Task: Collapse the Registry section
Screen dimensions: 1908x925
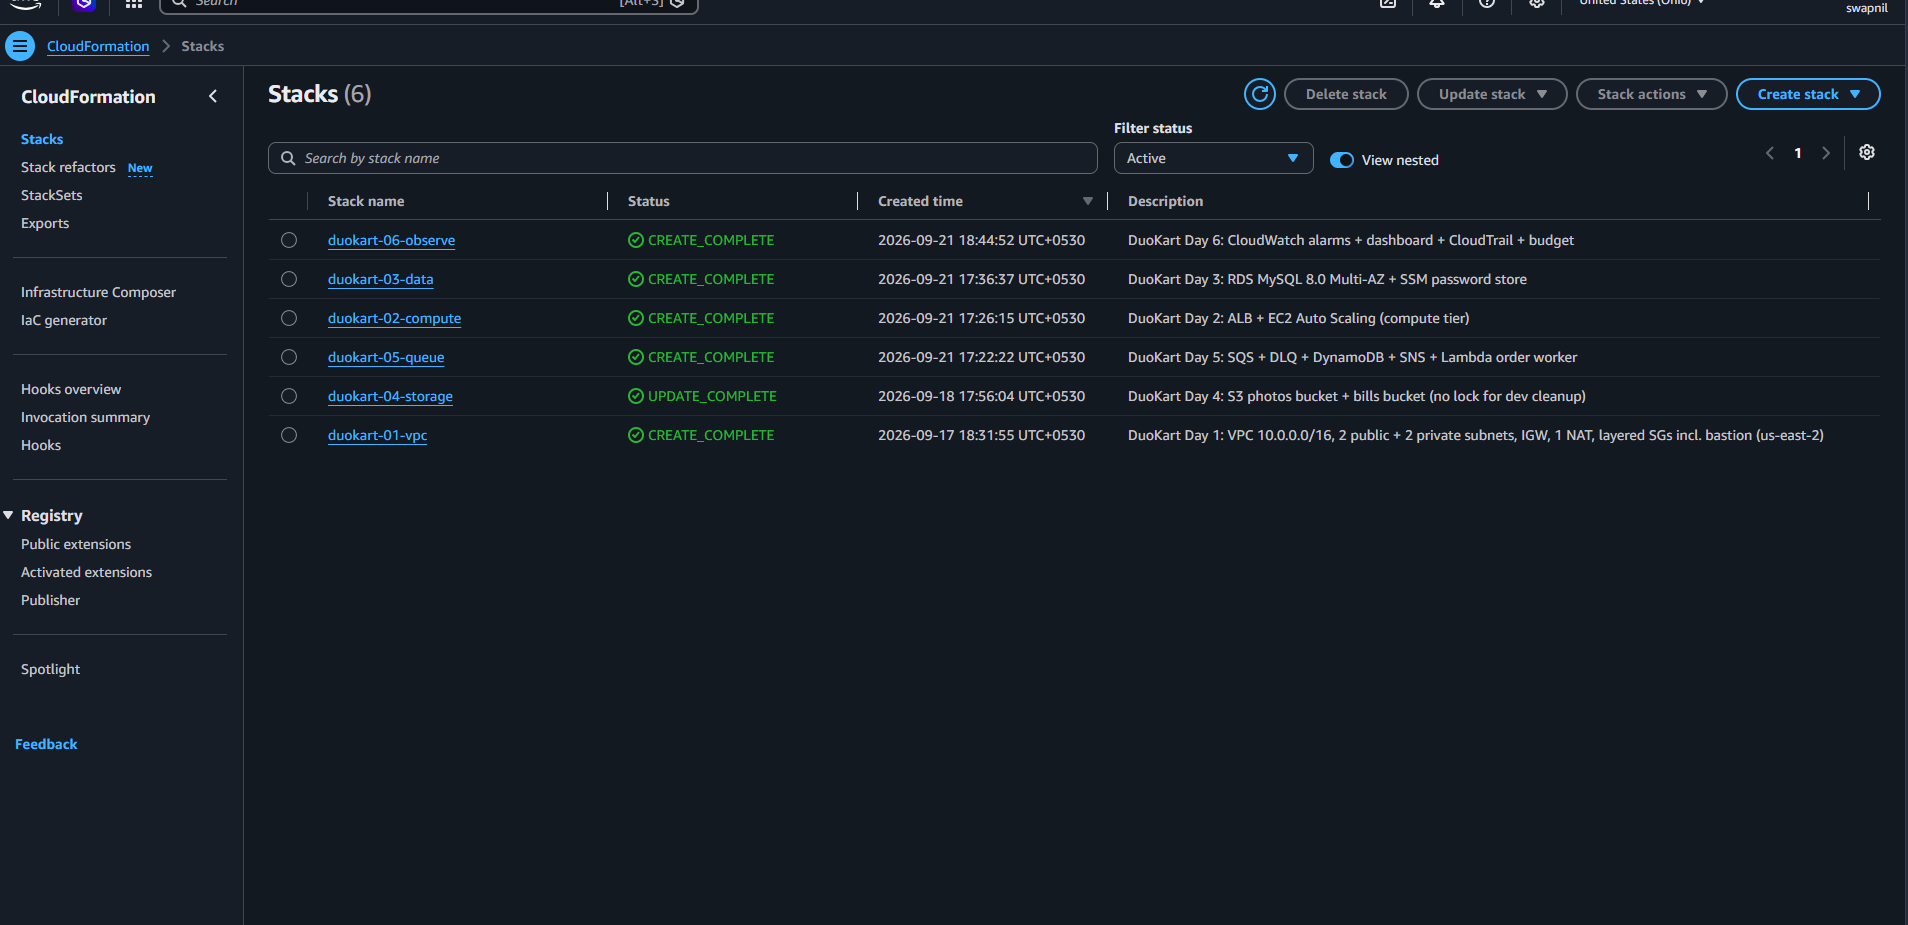Action: pos(9,515)
